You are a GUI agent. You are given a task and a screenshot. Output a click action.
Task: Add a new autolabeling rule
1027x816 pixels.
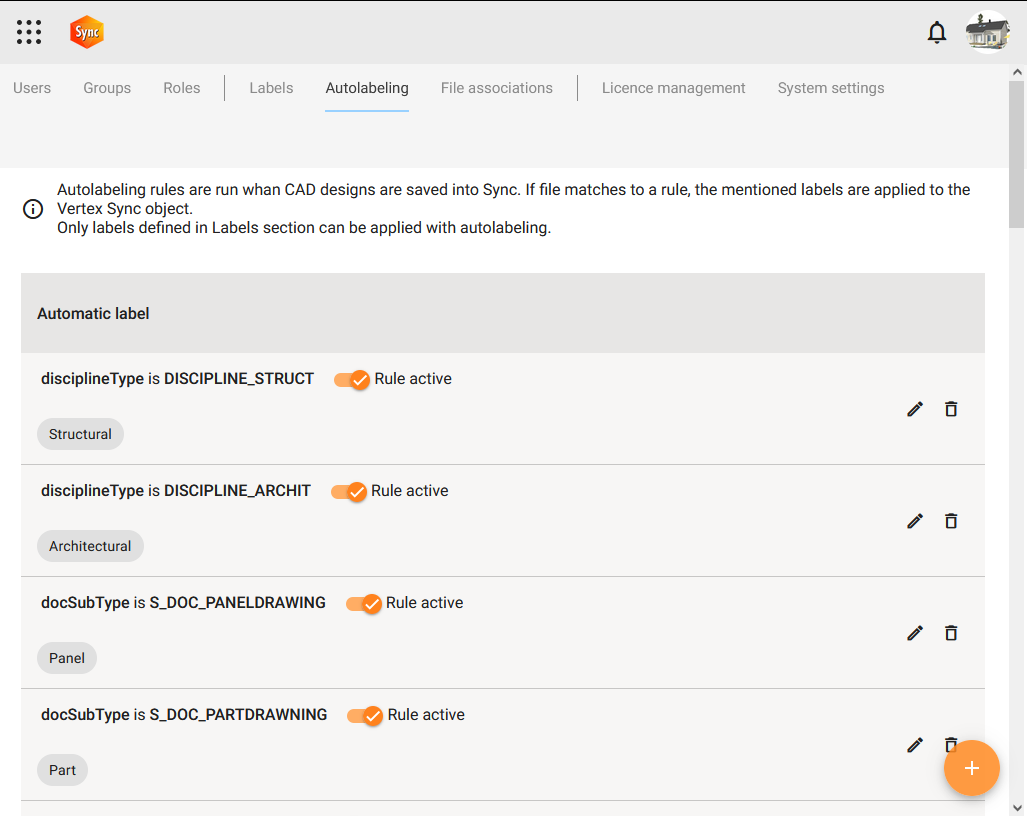click(971, 768)
